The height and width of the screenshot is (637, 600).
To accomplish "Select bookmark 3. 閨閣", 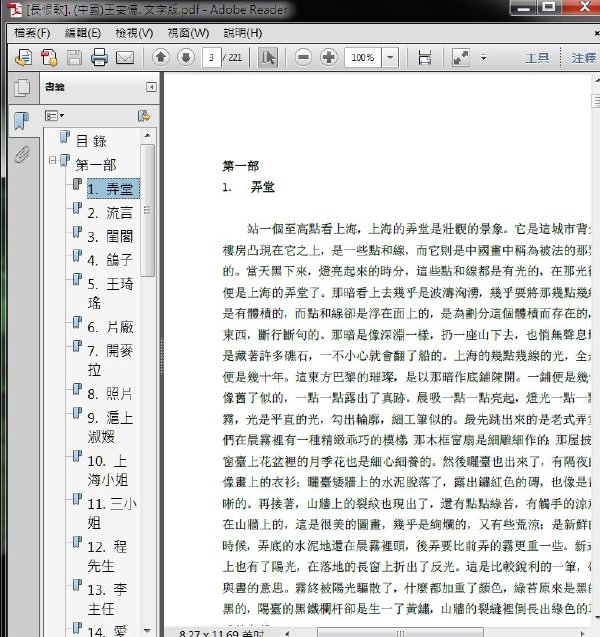I will coord(110,236).
